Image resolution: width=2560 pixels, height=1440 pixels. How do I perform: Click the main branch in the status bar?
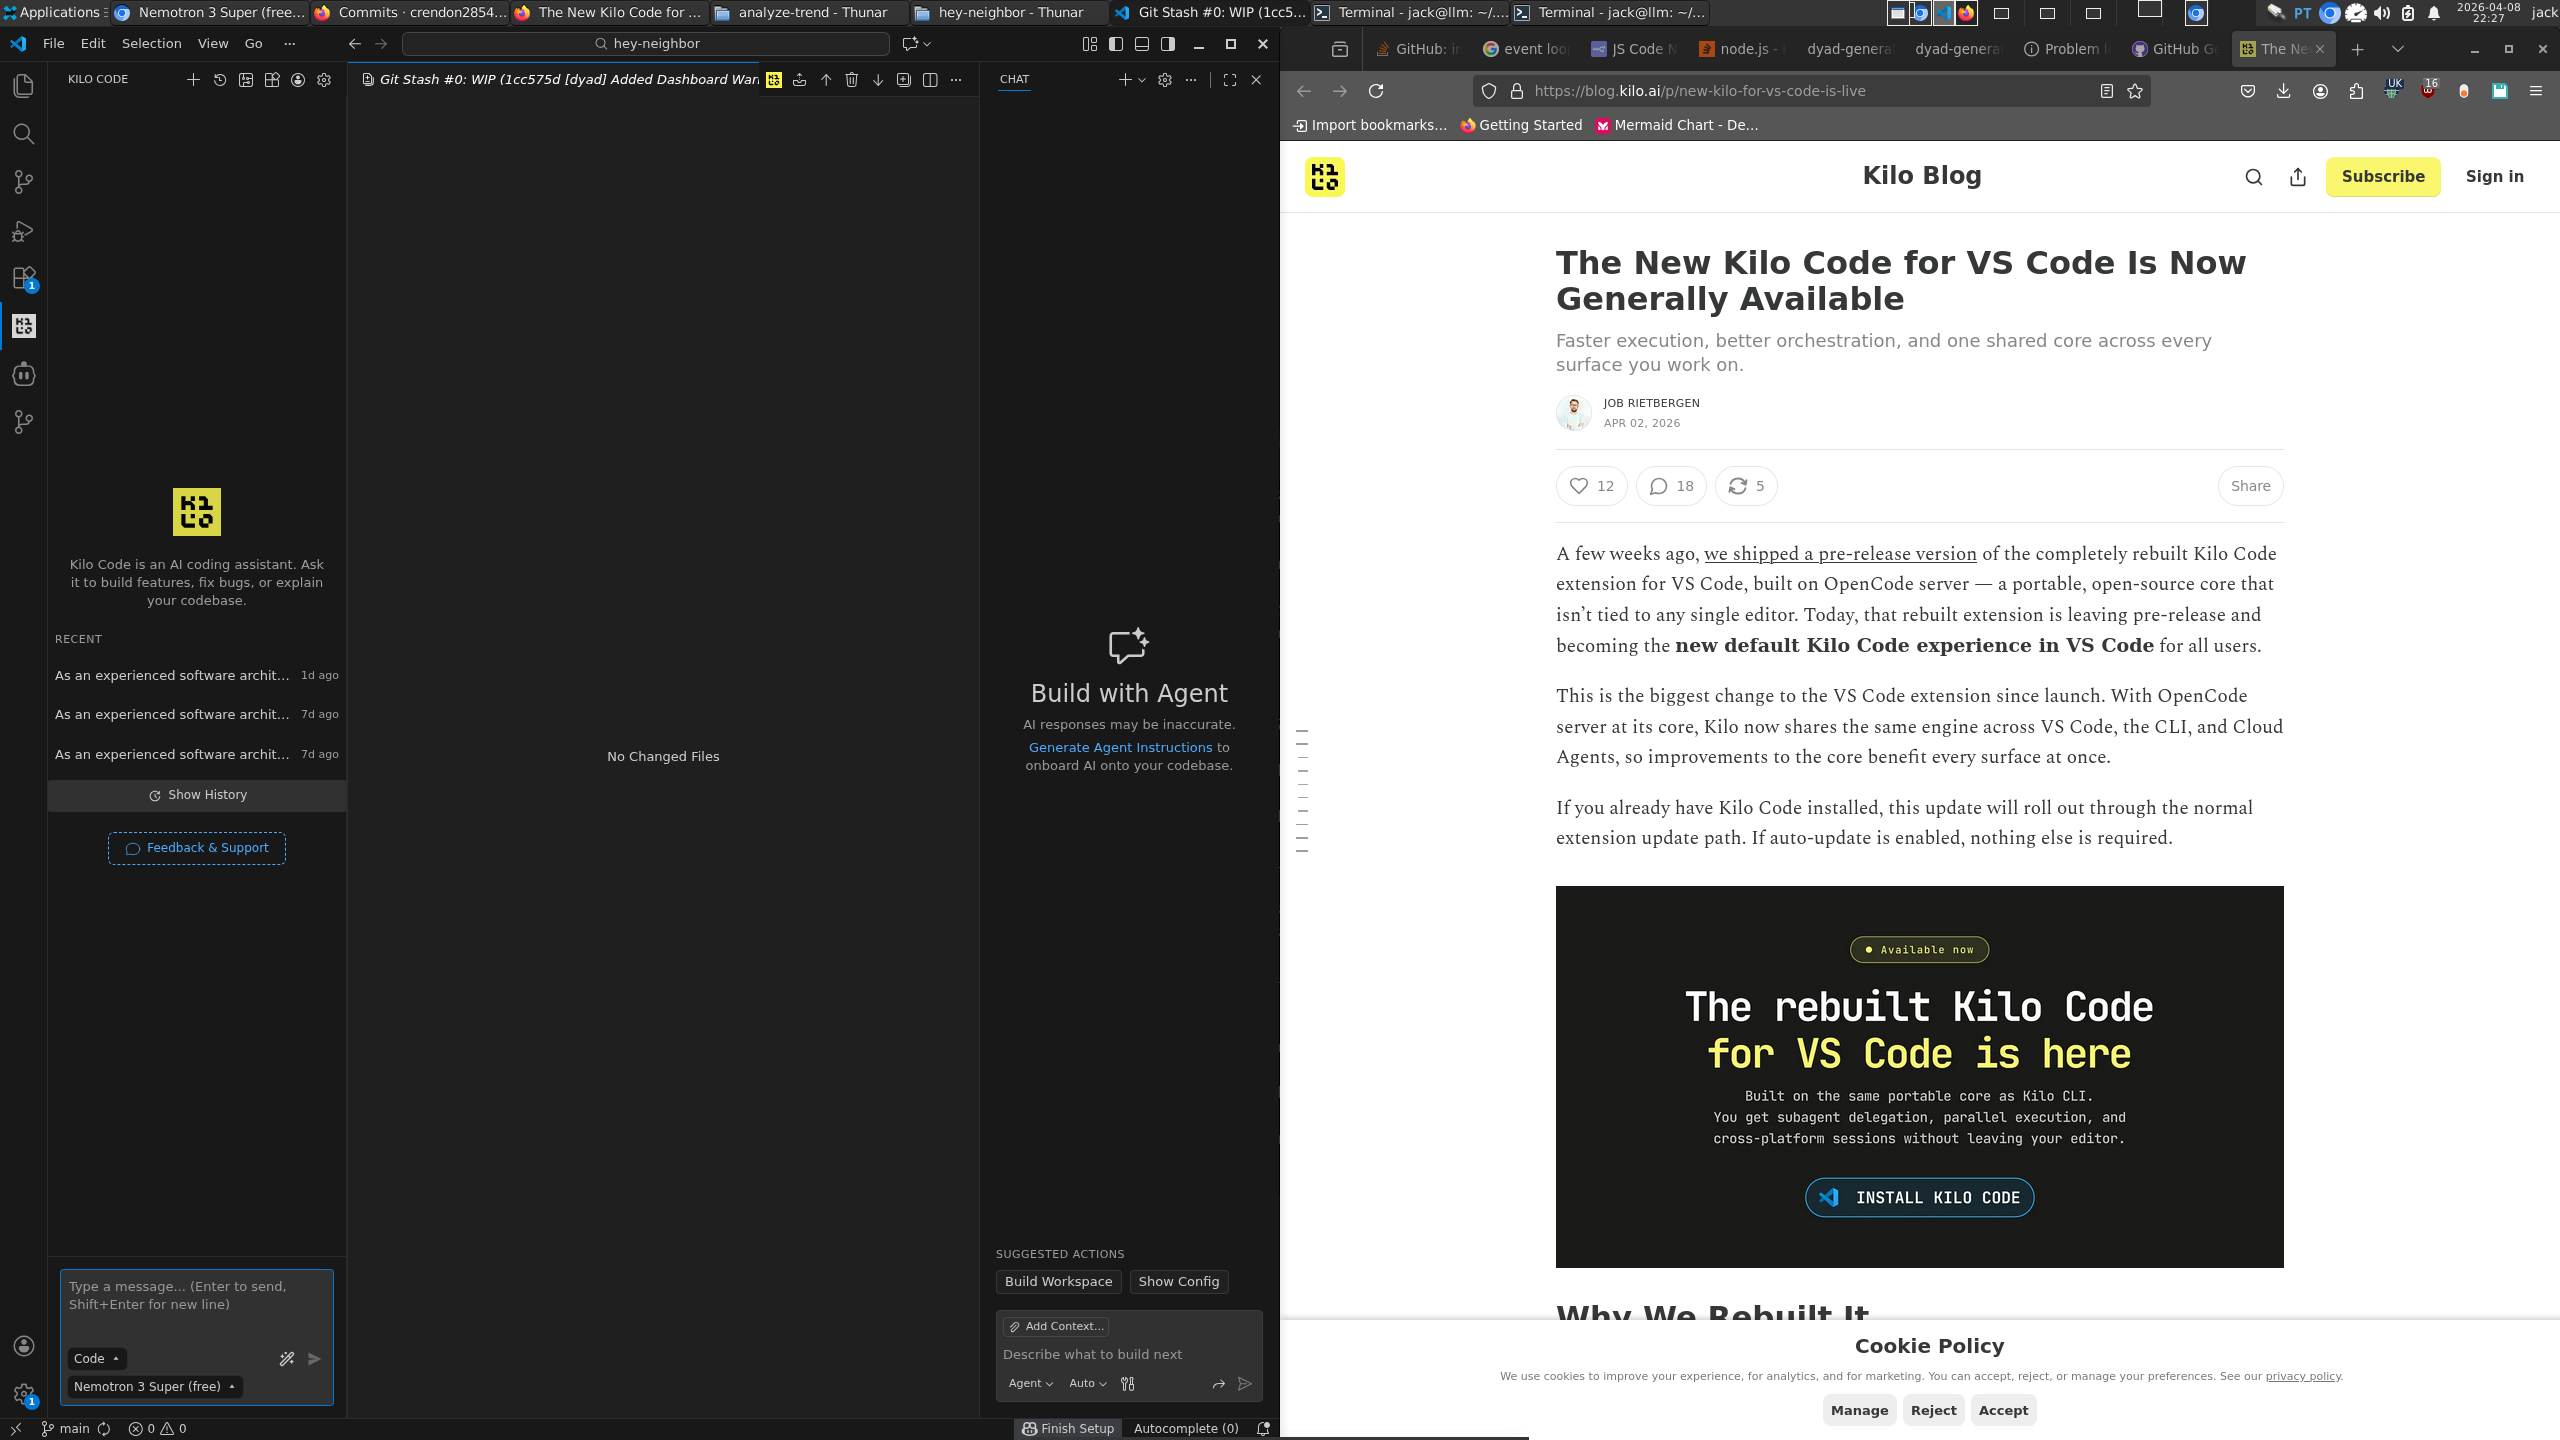tap(66, 1429)
